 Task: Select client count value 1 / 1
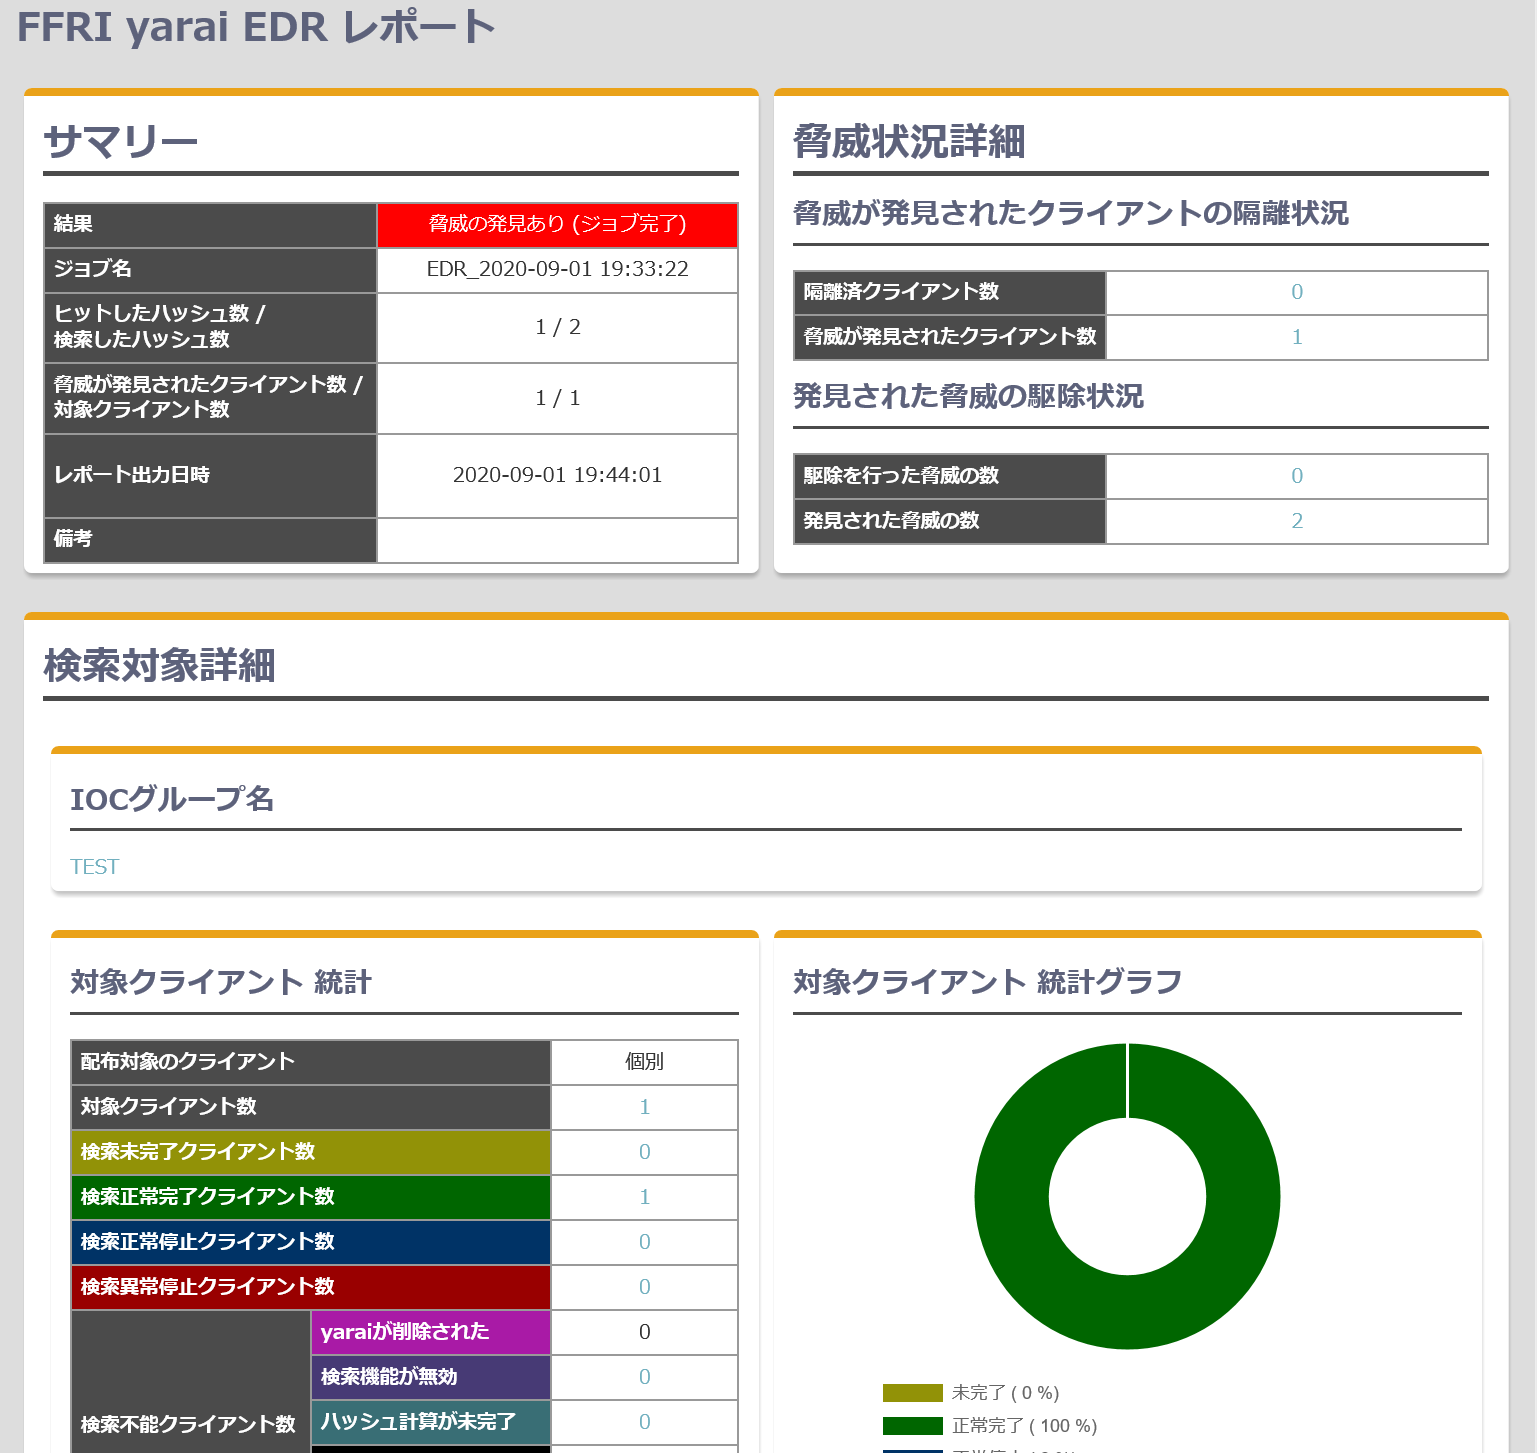[x=557, y=399]
